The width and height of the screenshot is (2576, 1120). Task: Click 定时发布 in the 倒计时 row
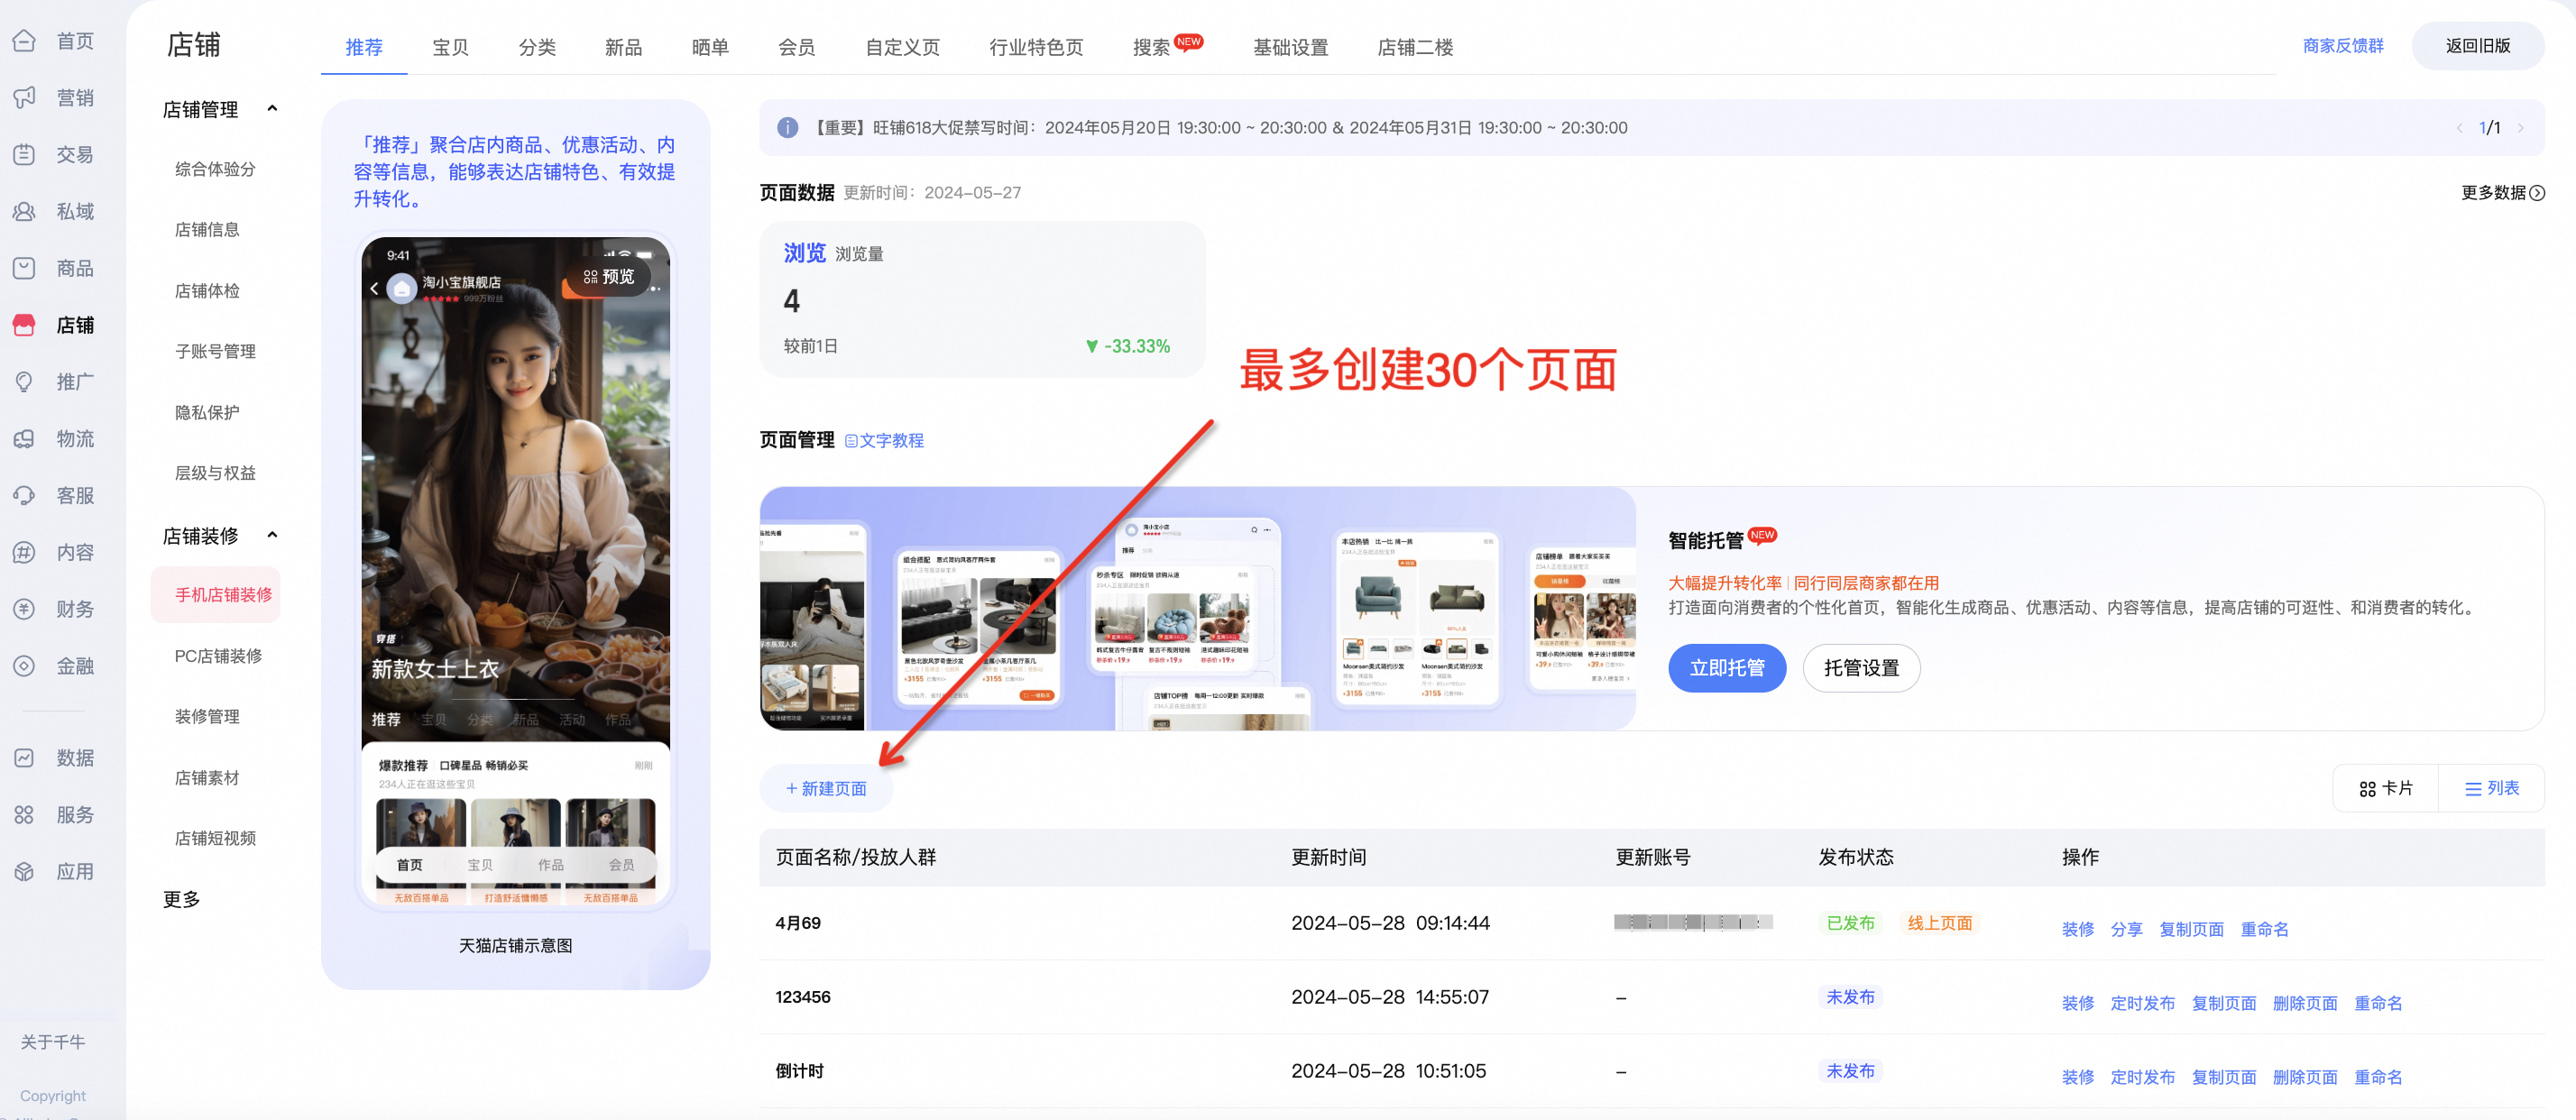(2143, 1077)
